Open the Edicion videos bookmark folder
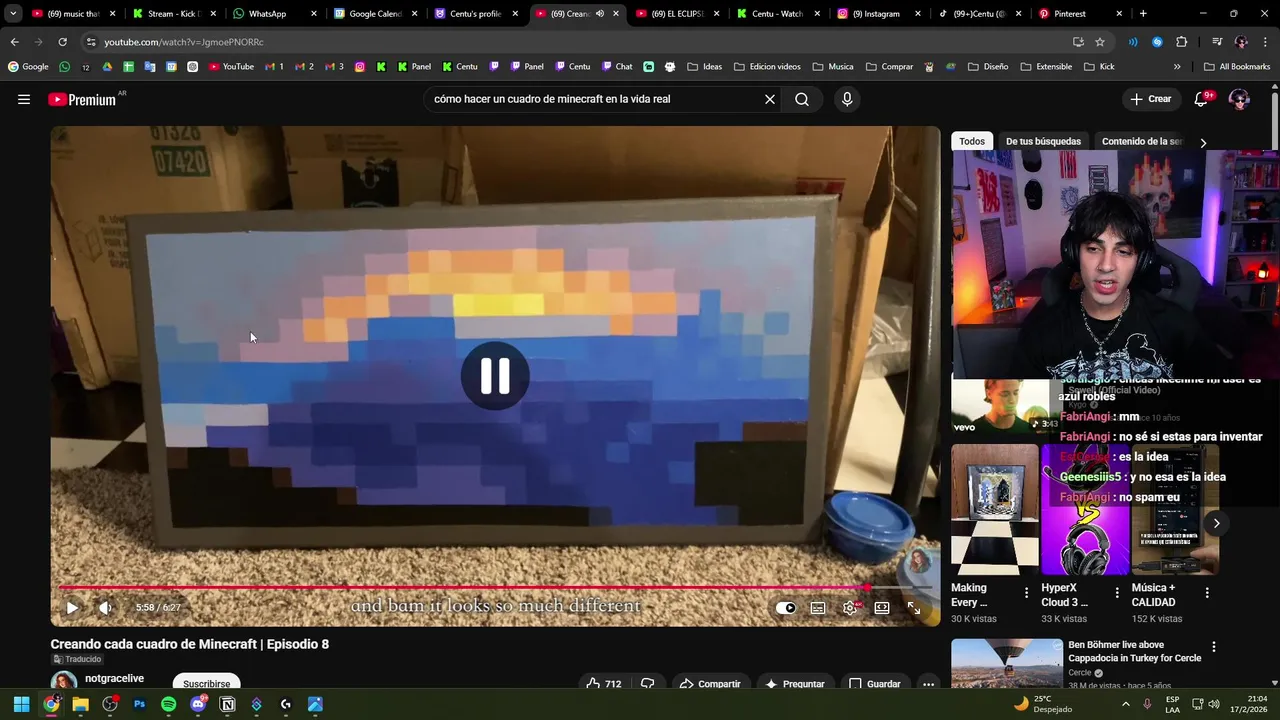 [x=767, y=67]
